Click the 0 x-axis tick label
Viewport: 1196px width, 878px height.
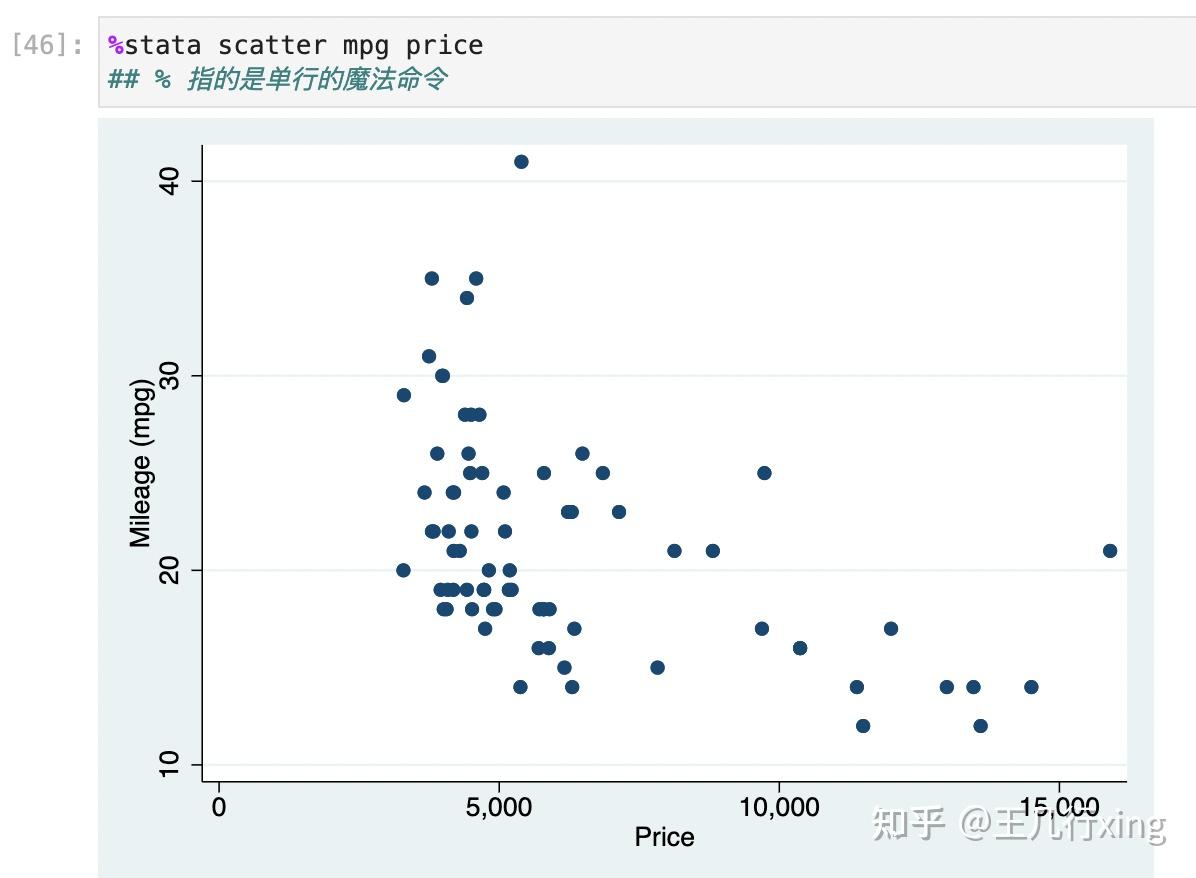click(x=219, y=807)
